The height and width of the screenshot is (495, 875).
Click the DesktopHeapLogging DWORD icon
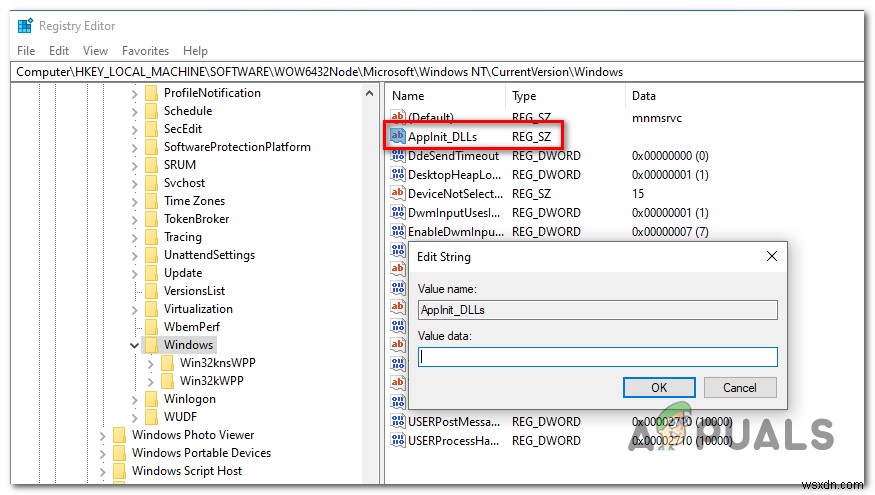tap(397, 175)
